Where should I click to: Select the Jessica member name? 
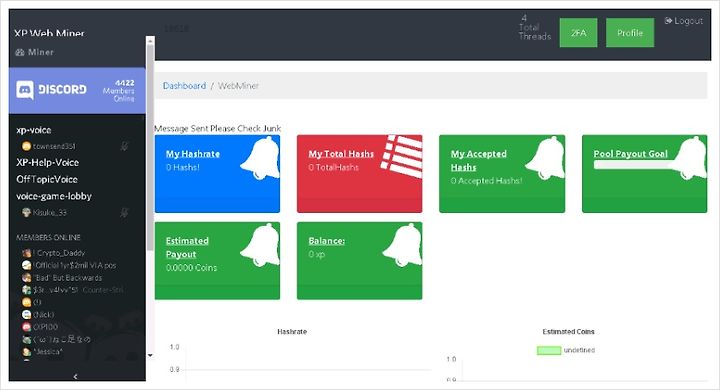point(48,351)
